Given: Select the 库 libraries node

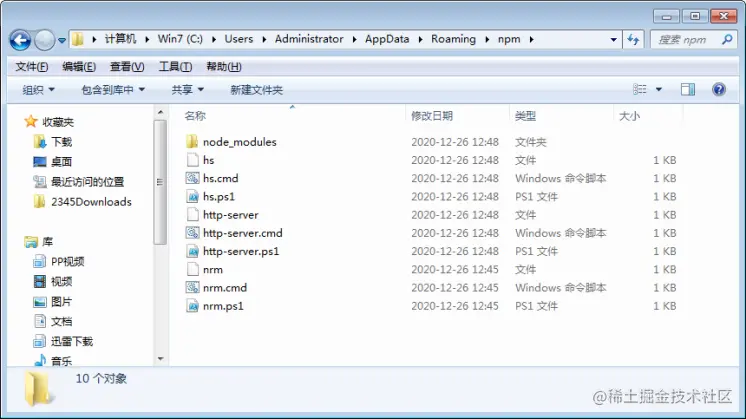Looking at the screenshot, I should coord(38,242).
